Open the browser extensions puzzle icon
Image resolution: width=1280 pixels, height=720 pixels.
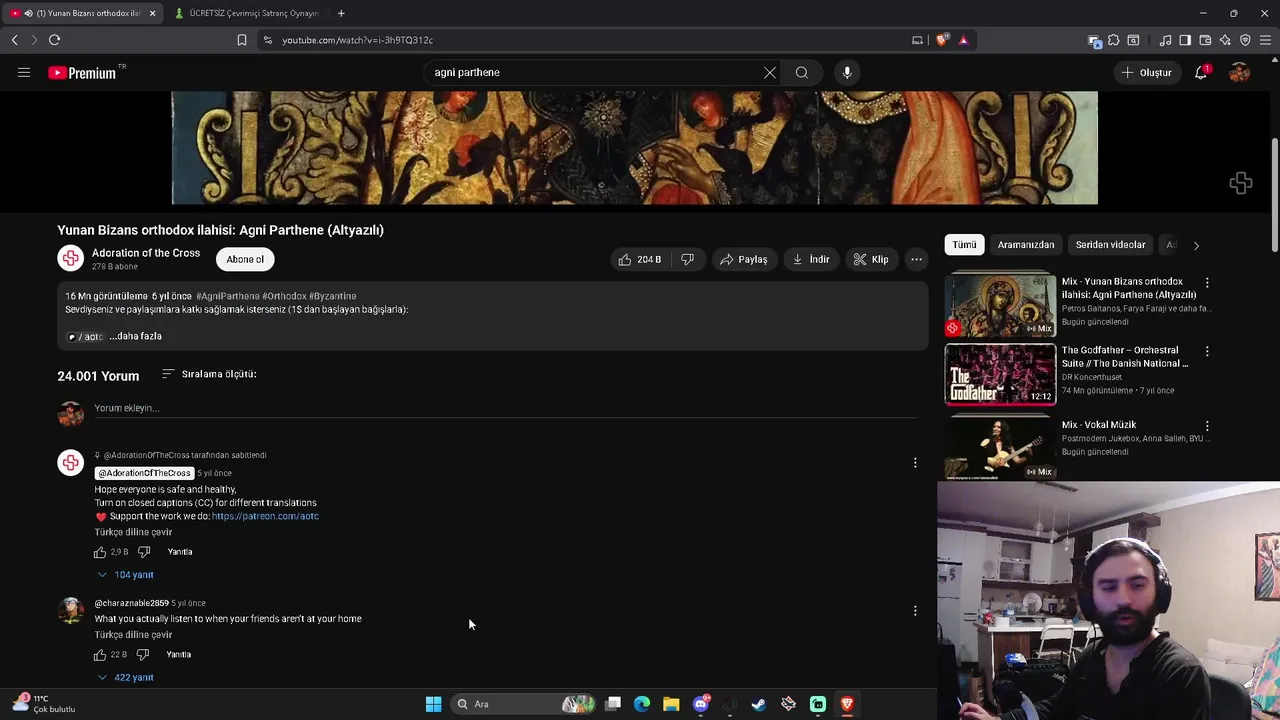tap(1113, 40)
